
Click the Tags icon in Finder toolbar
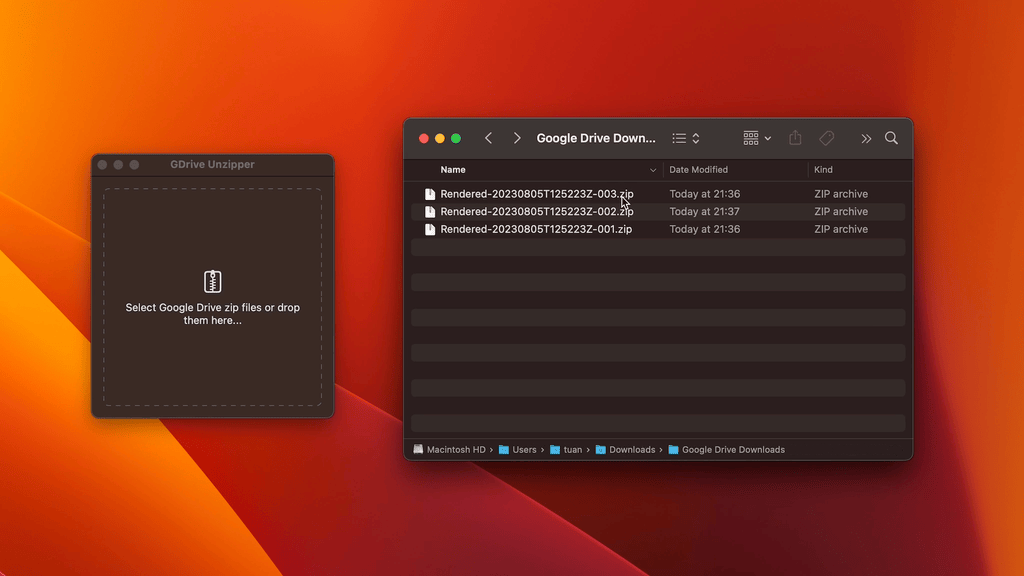pyautogui.click(x=827, y=138)
